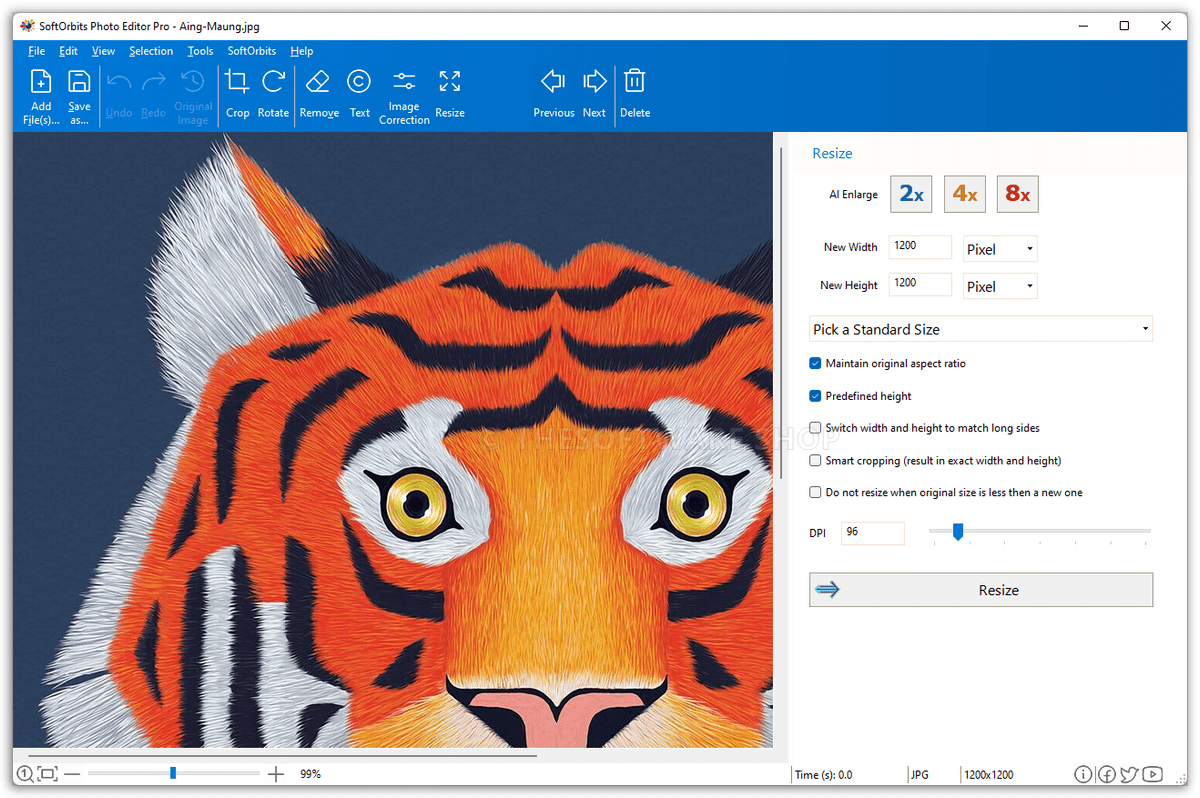Click the Time (s): 0.0 status text
1200x798 pixels.
click(823, 775)
